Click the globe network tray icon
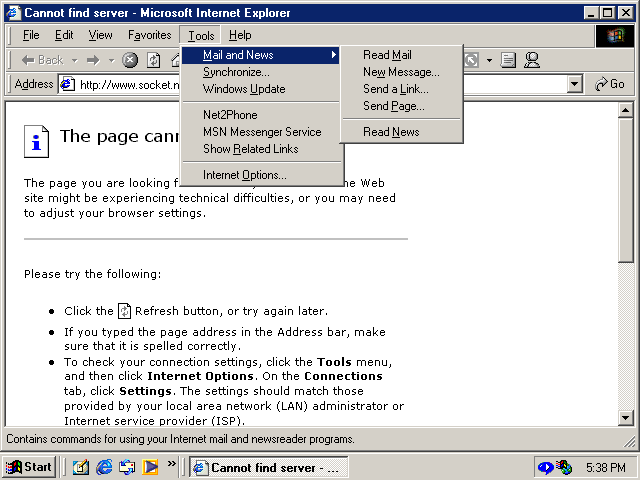Screen dimensions: 640x480 (565, 467)
